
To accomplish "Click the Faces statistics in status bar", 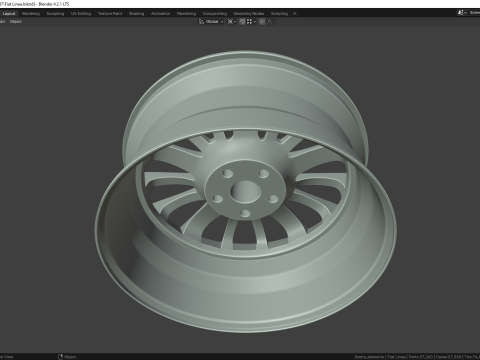I will click(448, 357).
